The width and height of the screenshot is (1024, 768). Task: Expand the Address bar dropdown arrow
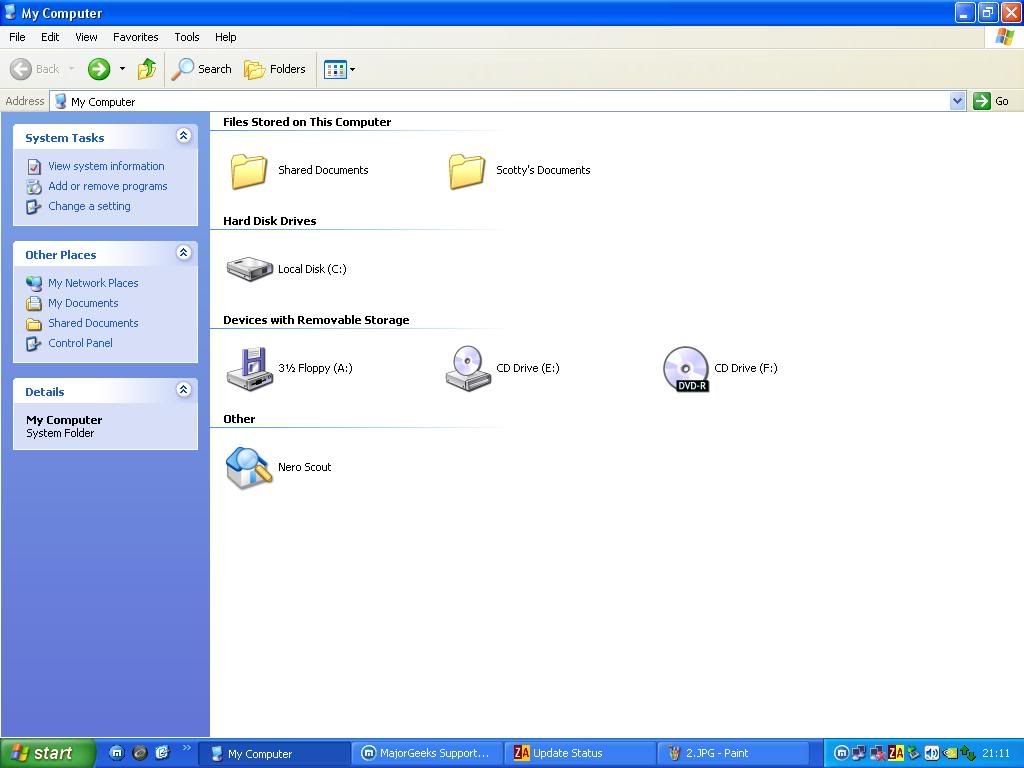957,101
